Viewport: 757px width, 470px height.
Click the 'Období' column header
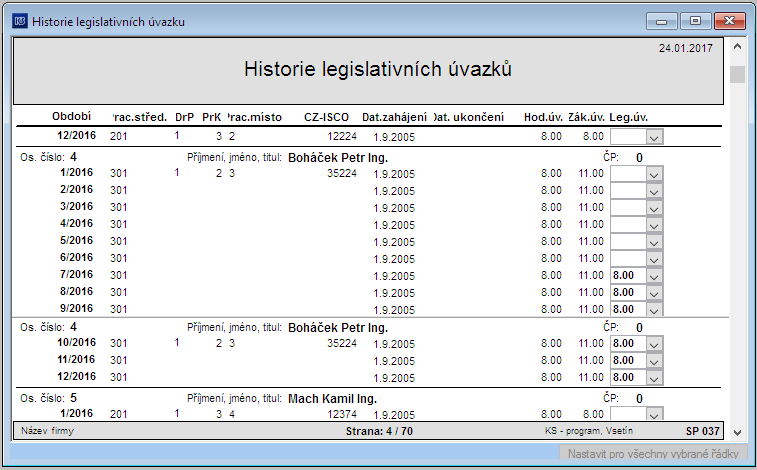pos(71,116)
